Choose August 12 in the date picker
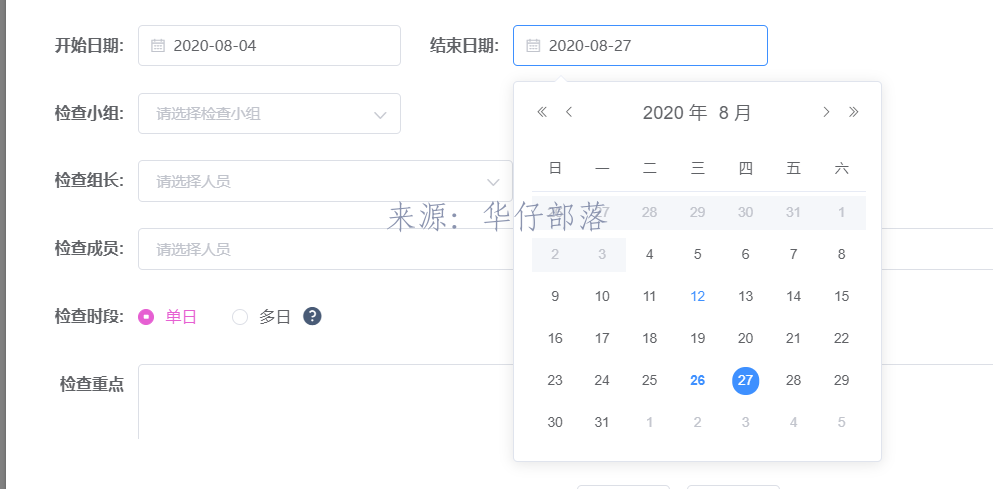 coord(697,296)
